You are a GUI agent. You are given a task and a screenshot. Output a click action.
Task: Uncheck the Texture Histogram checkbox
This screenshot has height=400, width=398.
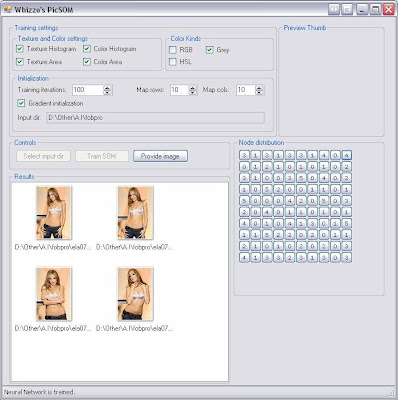[20, 49]
